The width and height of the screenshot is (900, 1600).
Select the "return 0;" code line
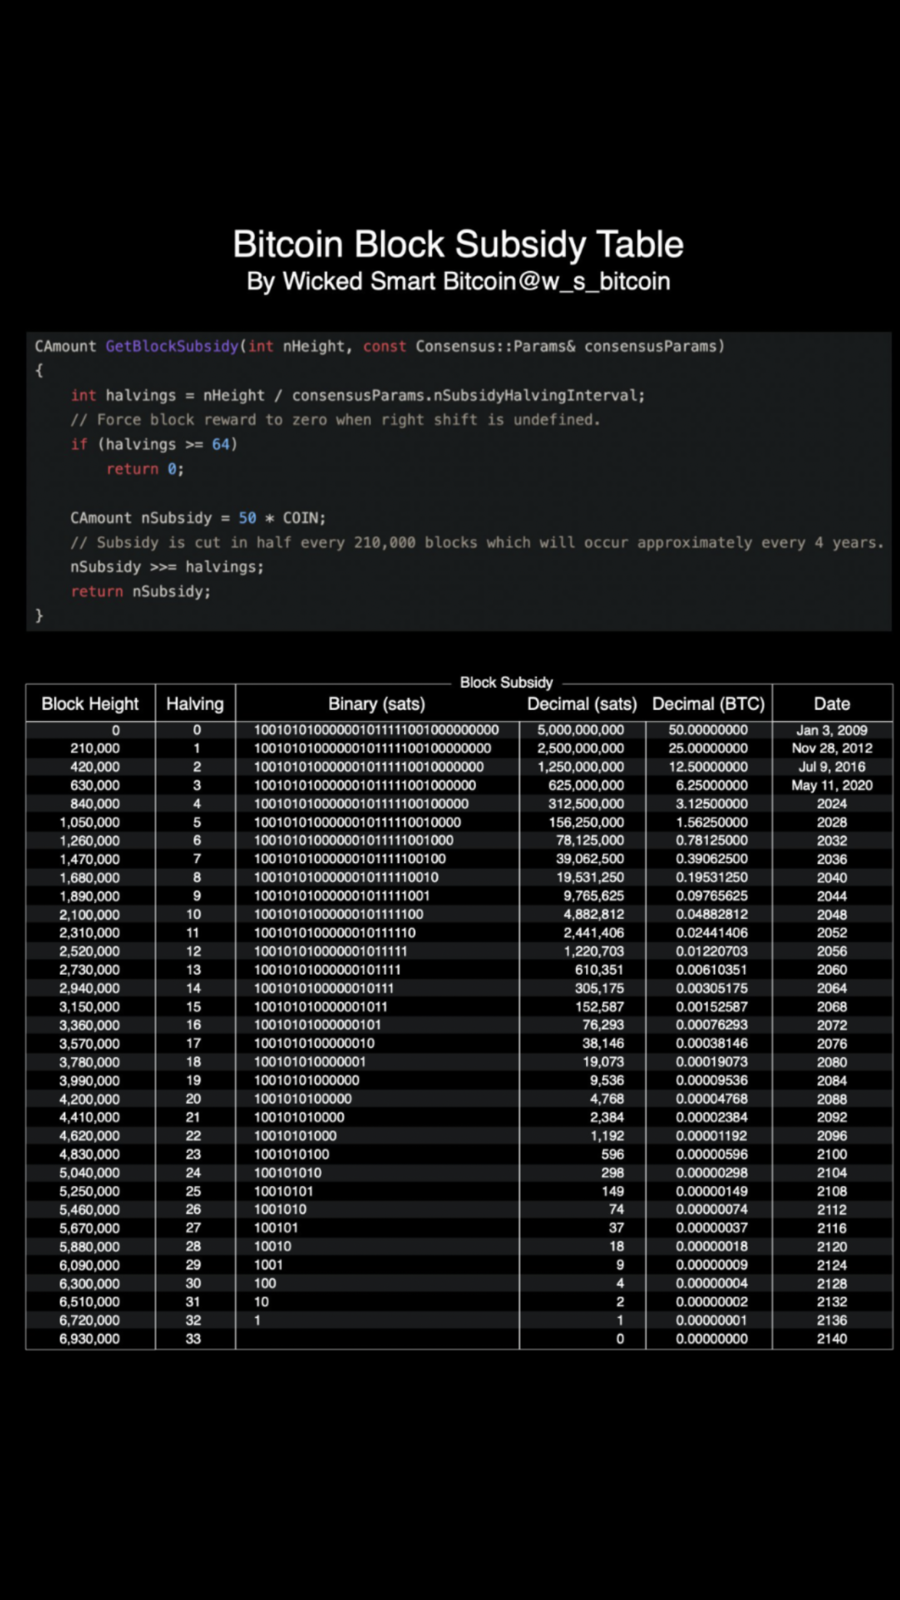[x=145, y=469]
